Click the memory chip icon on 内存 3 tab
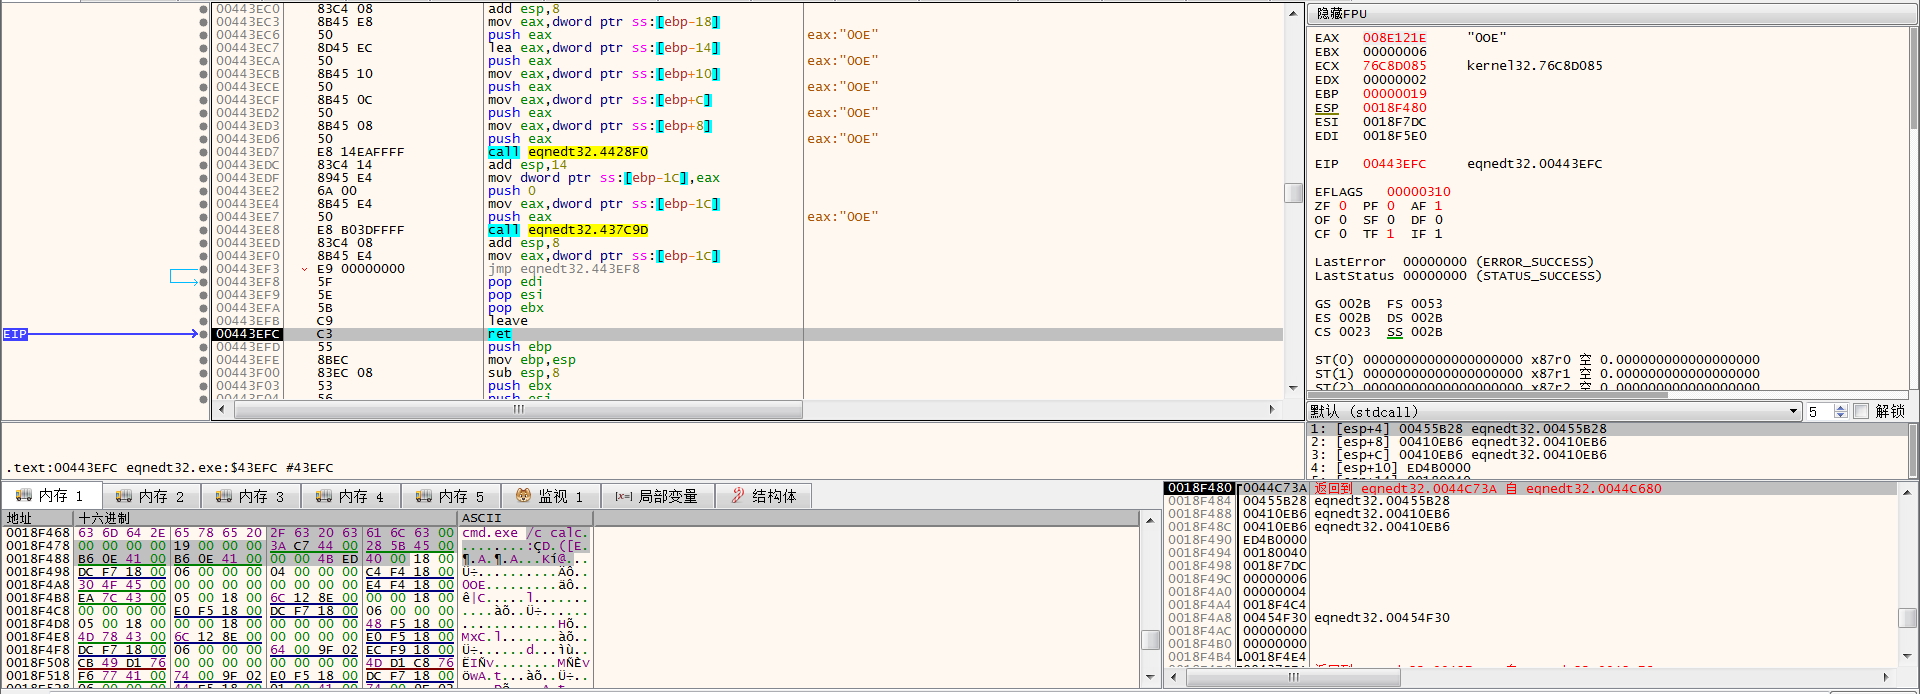 pyautogui.click(x=222, y=496)
